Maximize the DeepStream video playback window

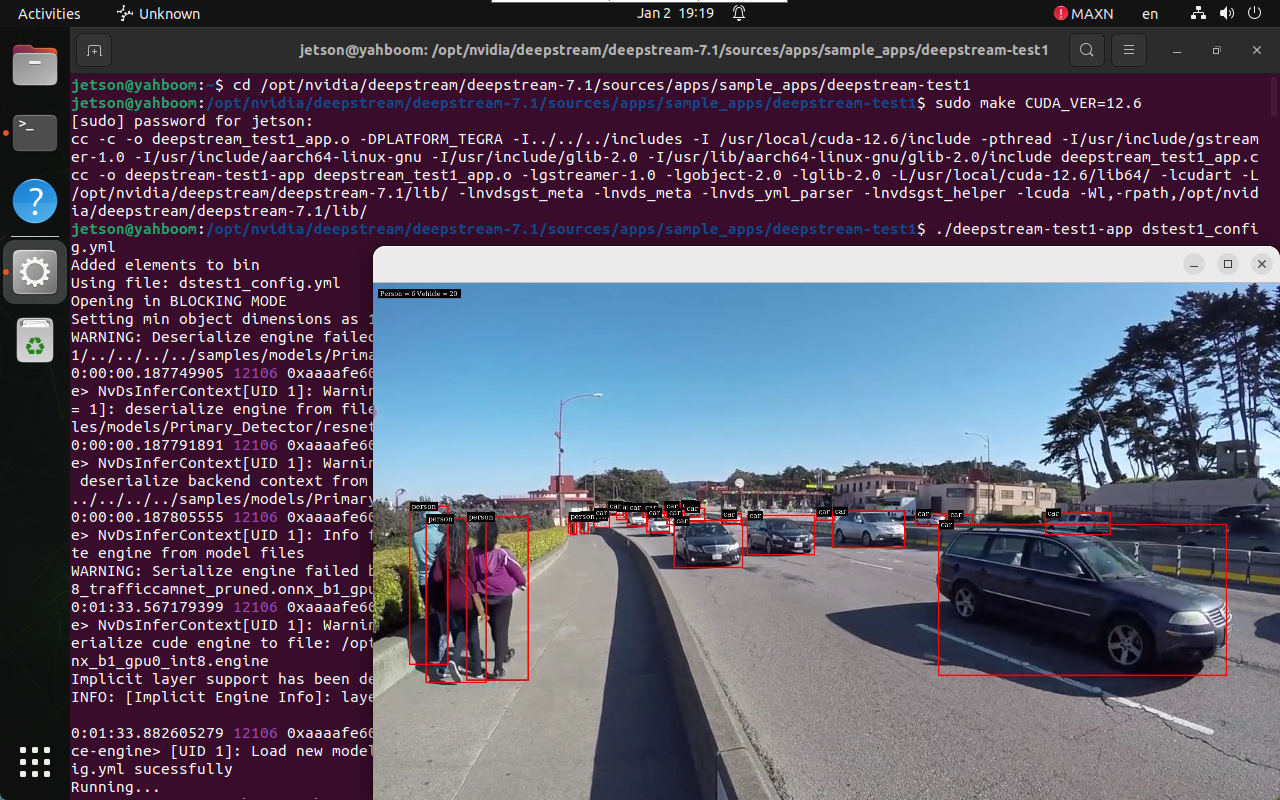(x=1228, y=263)
